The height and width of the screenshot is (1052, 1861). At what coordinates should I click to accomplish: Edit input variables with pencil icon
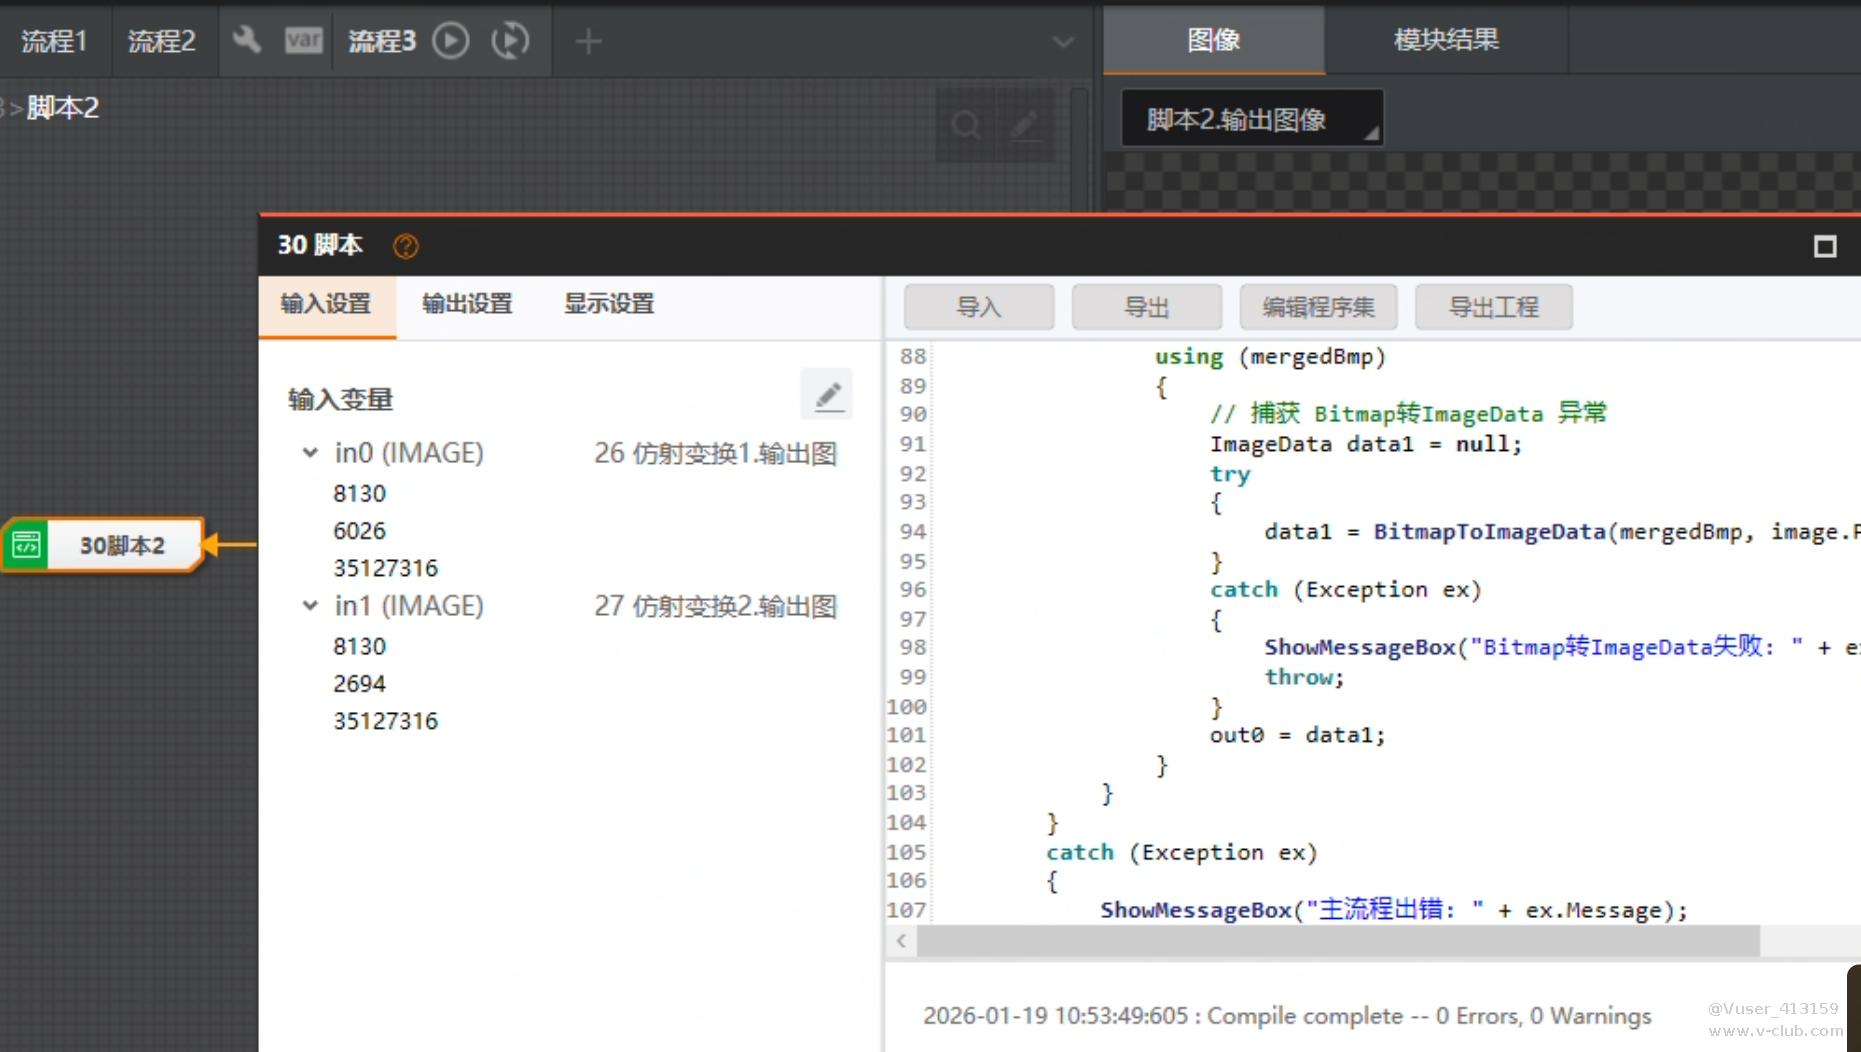tap(827, 396)
